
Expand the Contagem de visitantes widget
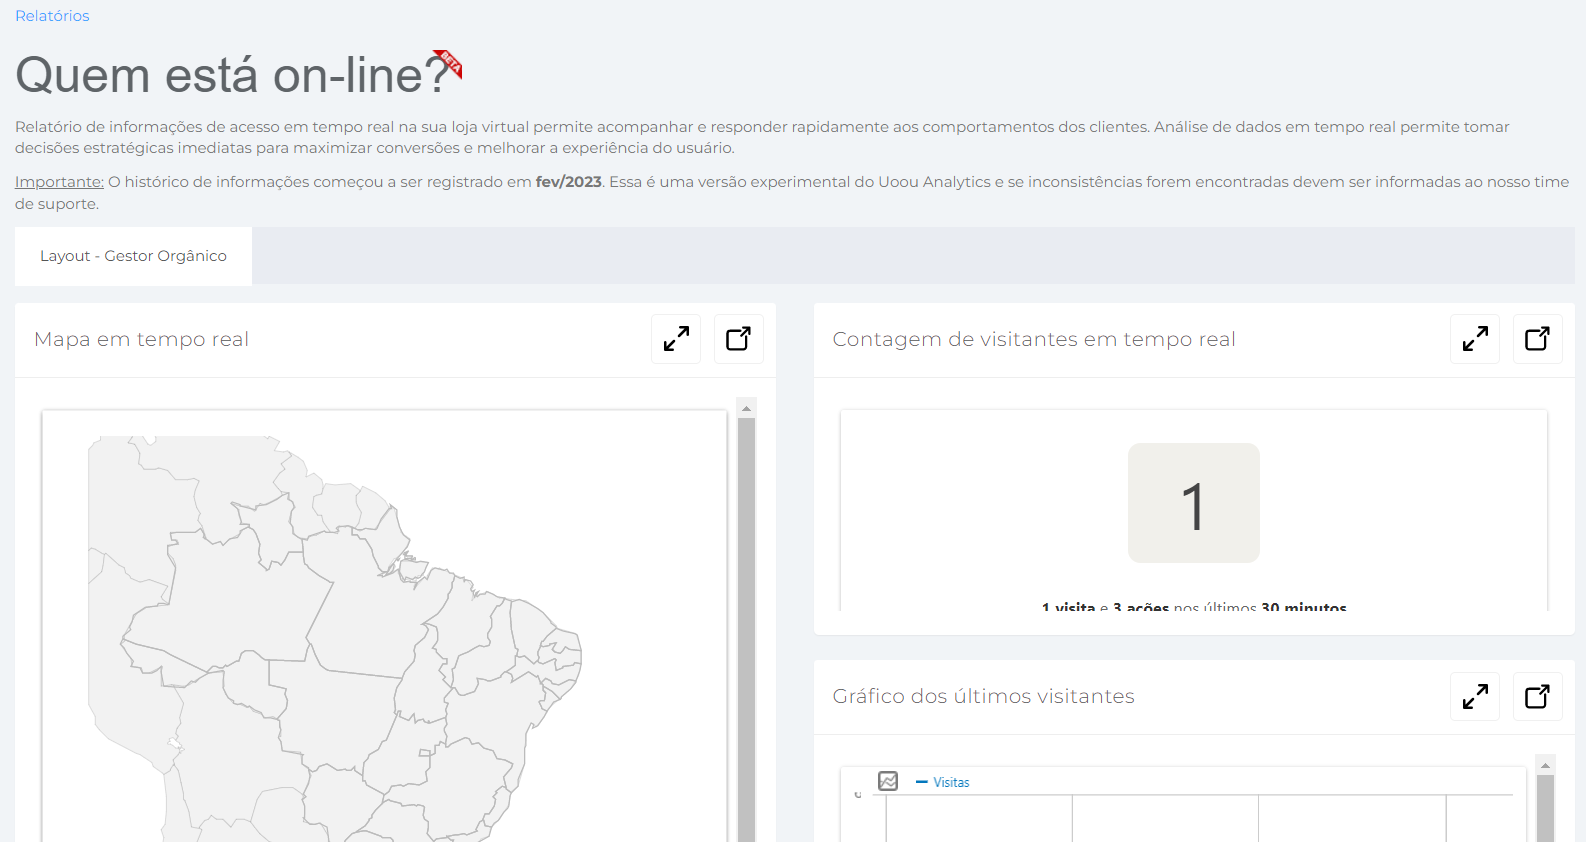coord(1475,339)
